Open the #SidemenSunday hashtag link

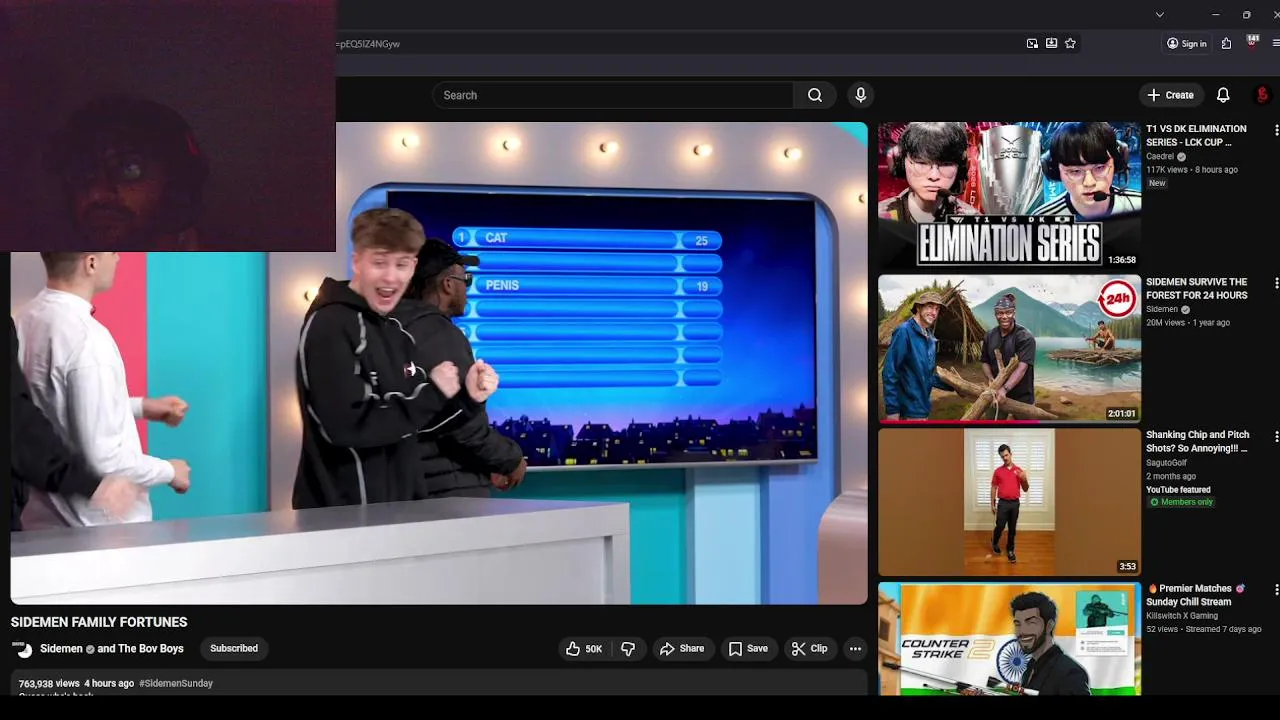point(176,684)
